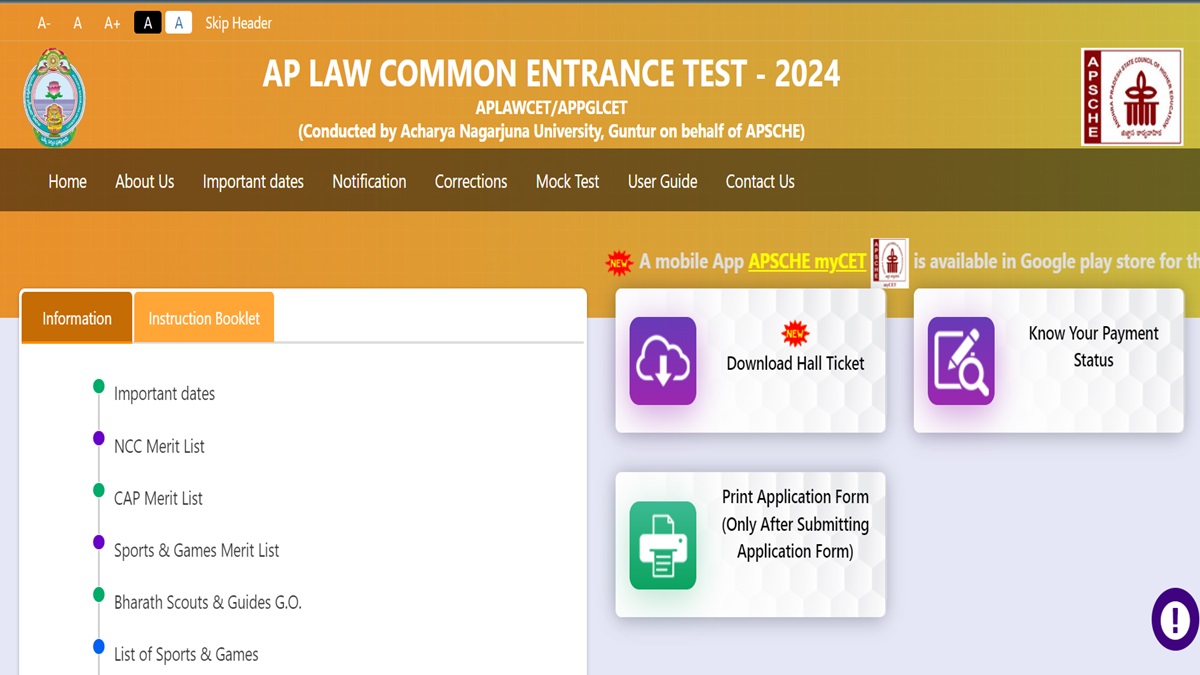The width and height of the screenshot is (1200, 675).
Task: Click the AP LAW COMMON ENTRANCE TEST title
Action: pyautogui.click(x=551, y=73)
